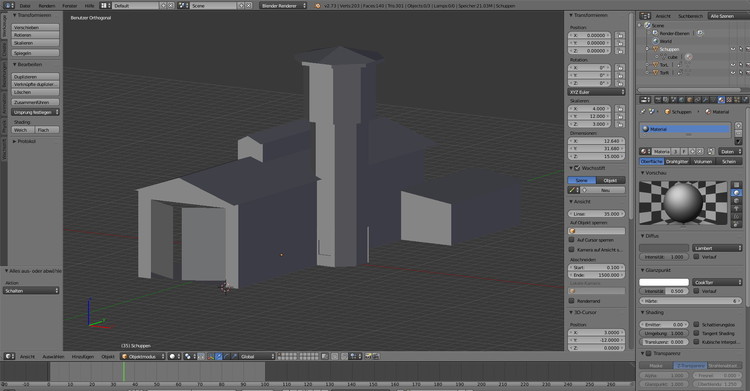
Task: Open the properties editor type icon
Action: click(x=645, y=100)
